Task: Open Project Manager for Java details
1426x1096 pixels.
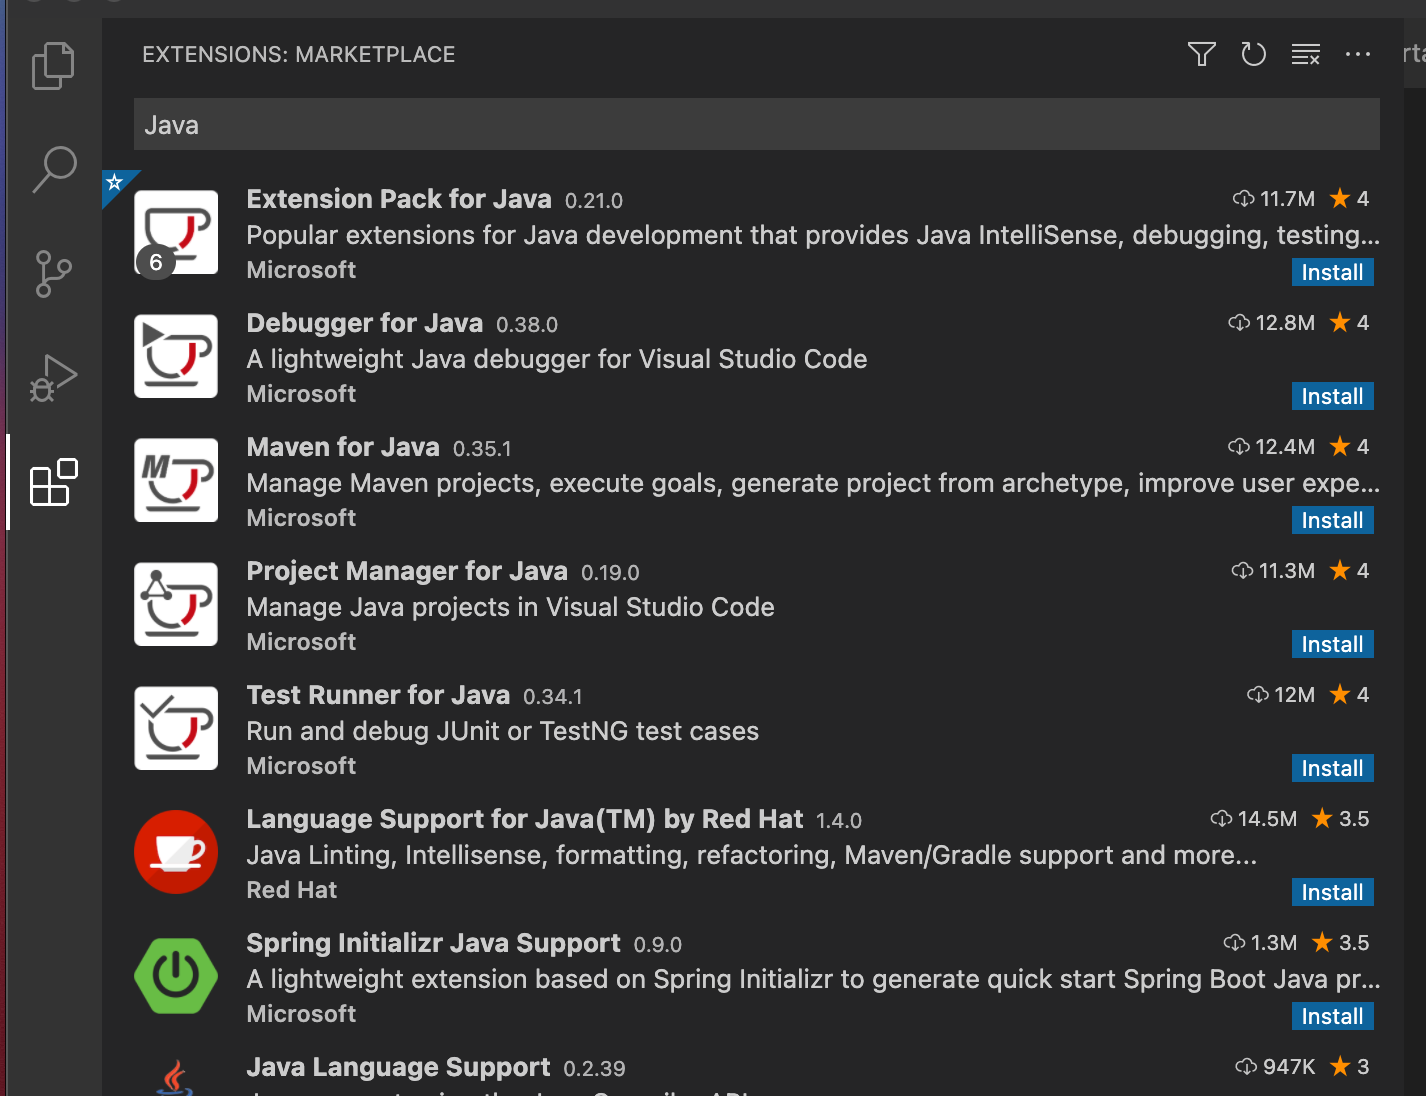Action: coord(407,571)
